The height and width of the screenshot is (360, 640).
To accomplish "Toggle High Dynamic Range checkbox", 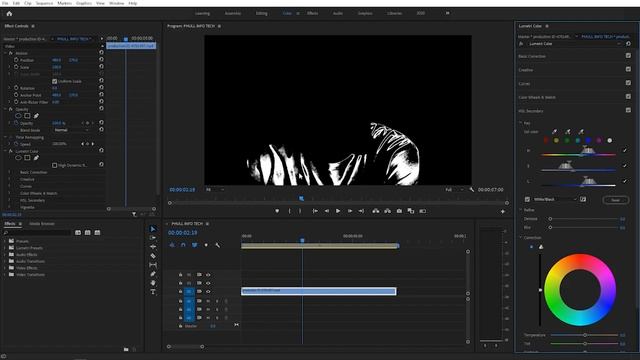I will [54, 165].
